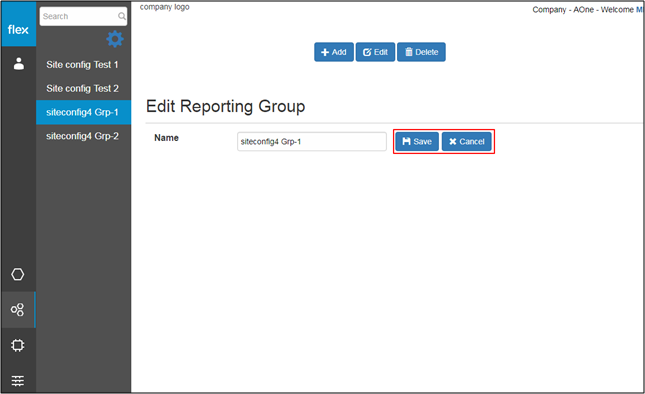Click the Name field label

pyautogui.click(x=166, y=138)
